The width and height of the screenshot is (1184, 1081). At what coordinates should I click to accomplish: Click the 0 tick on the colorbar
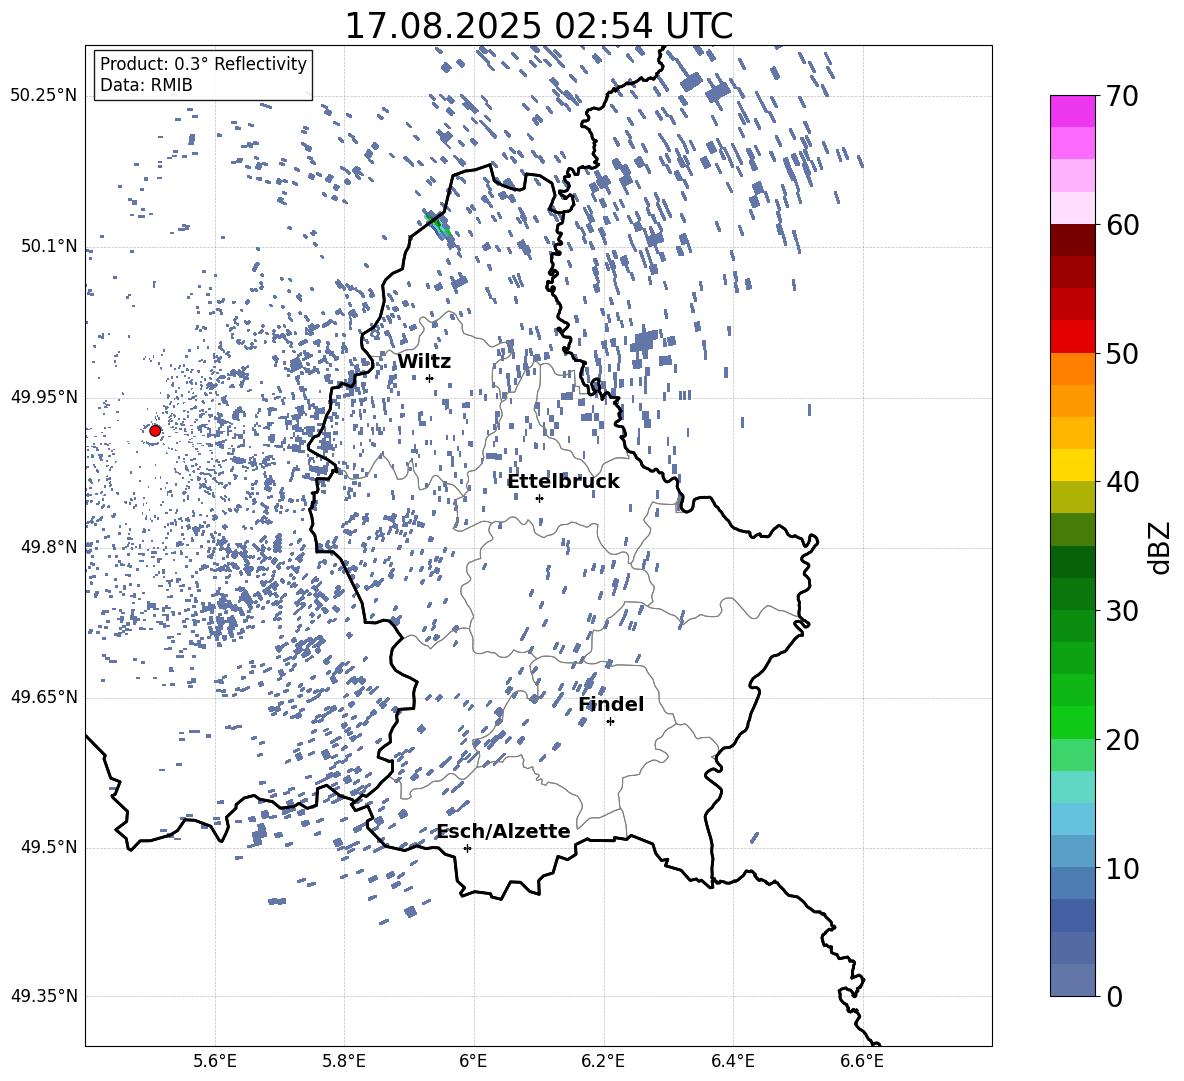pyautogui.click(x=1114, y=996)
